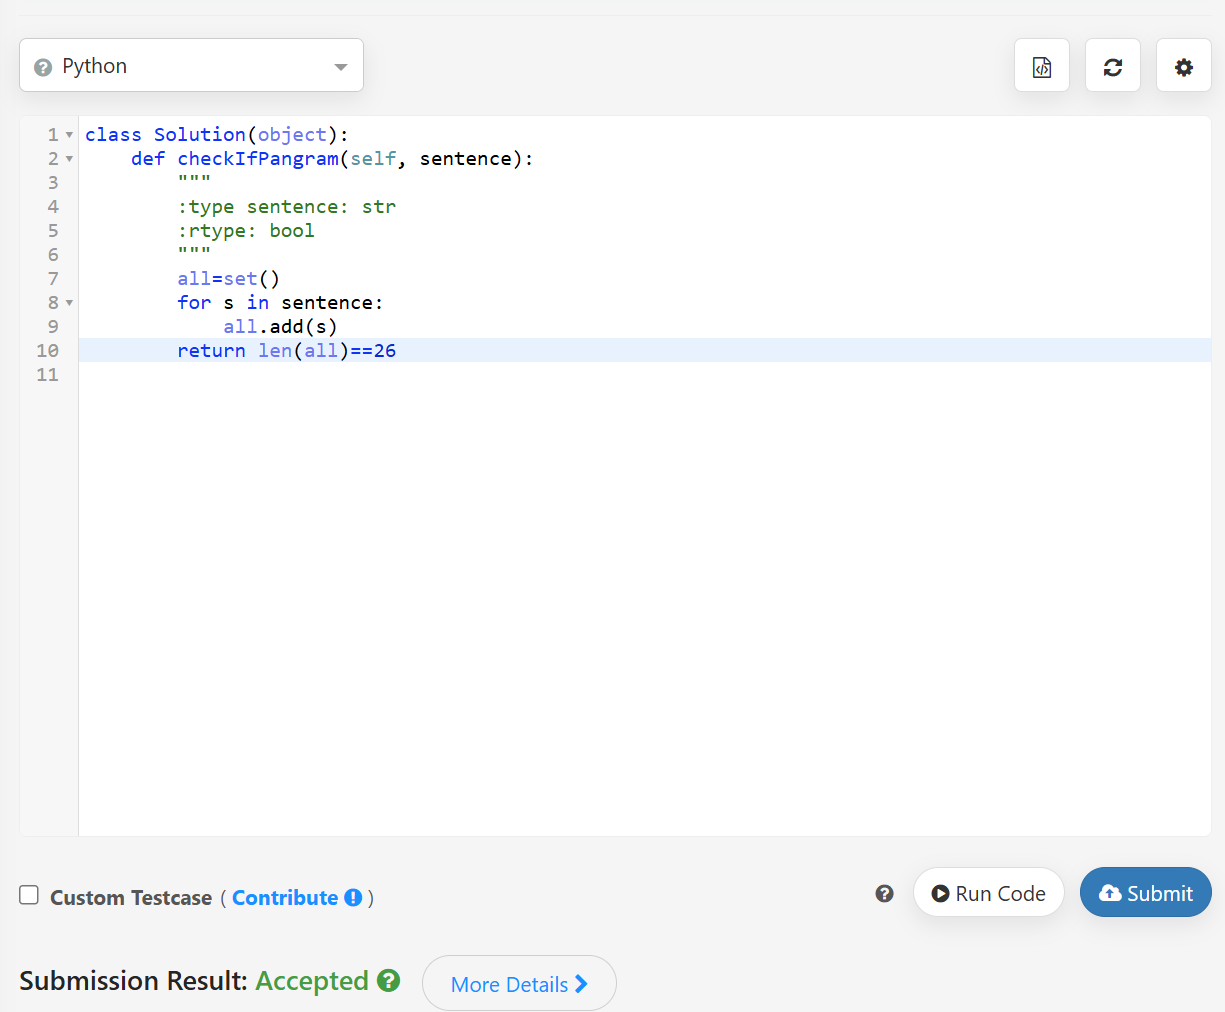
Task: Open the Contribute link
Action: click(x=285, y=898)
